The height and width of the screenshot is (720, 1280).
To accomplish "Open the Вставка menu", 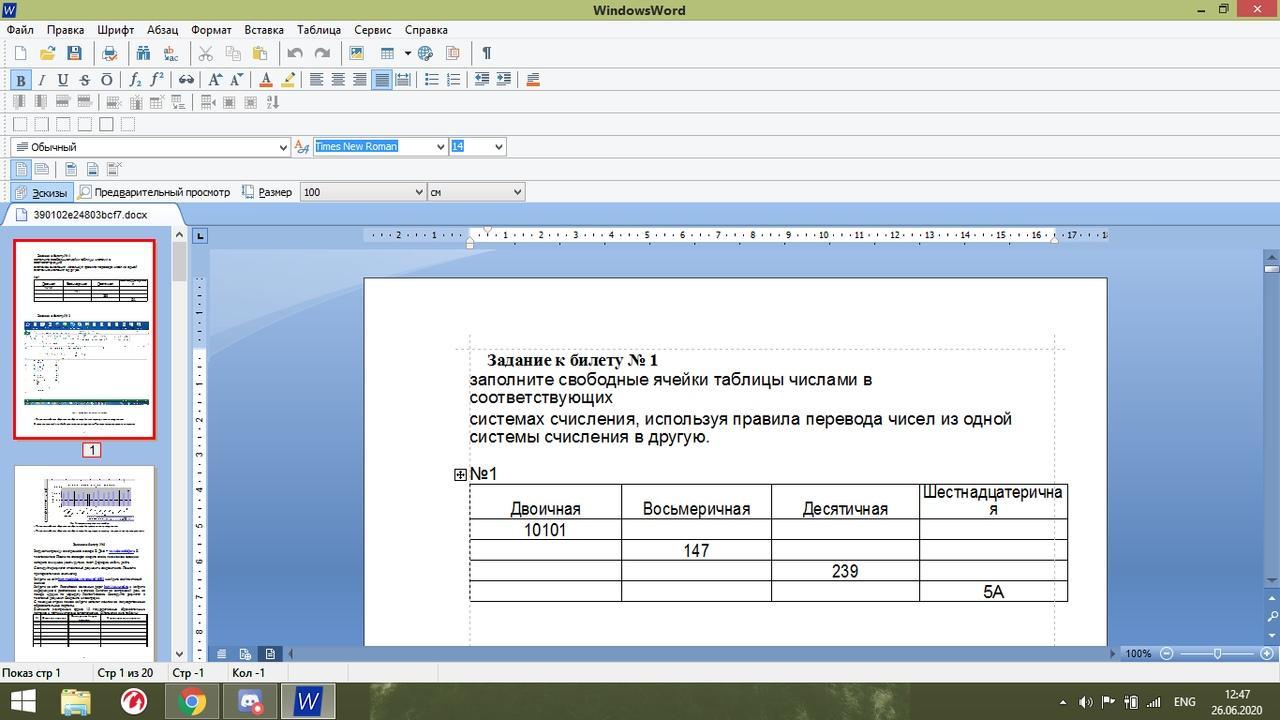I will [264, 30].
